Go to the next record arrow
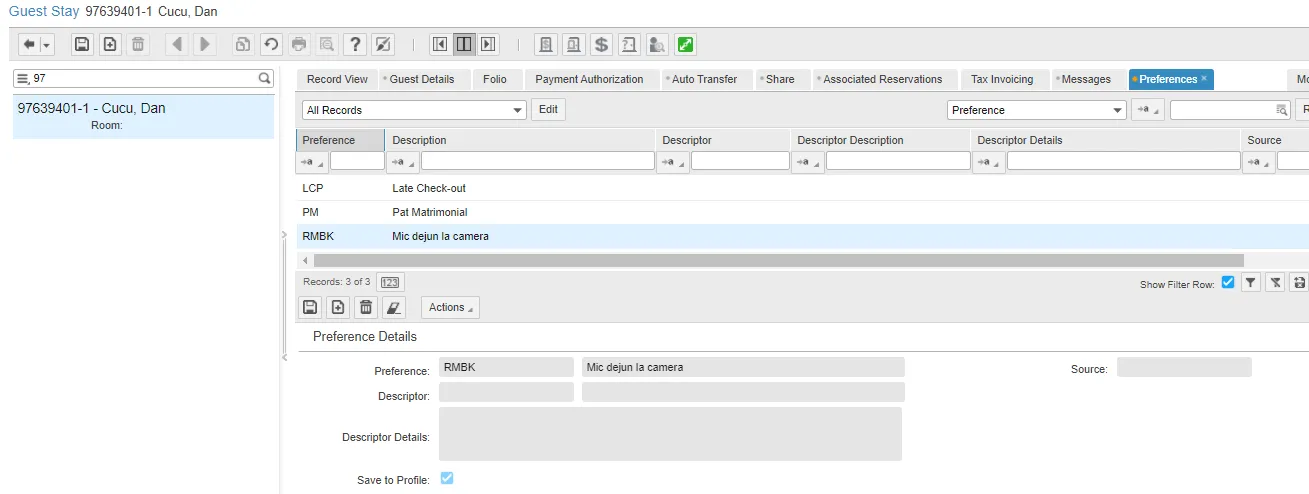The image size is (1309, 494). tap(204, 44)
